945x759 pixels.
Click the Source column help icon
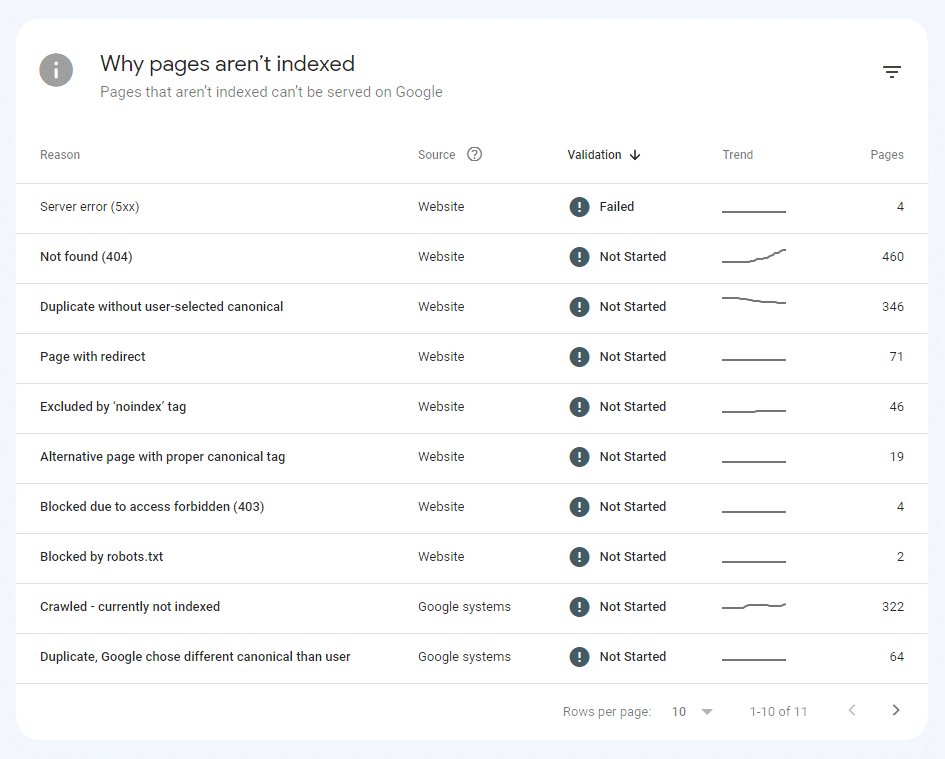pyautogui.click(x=474, y=154)
